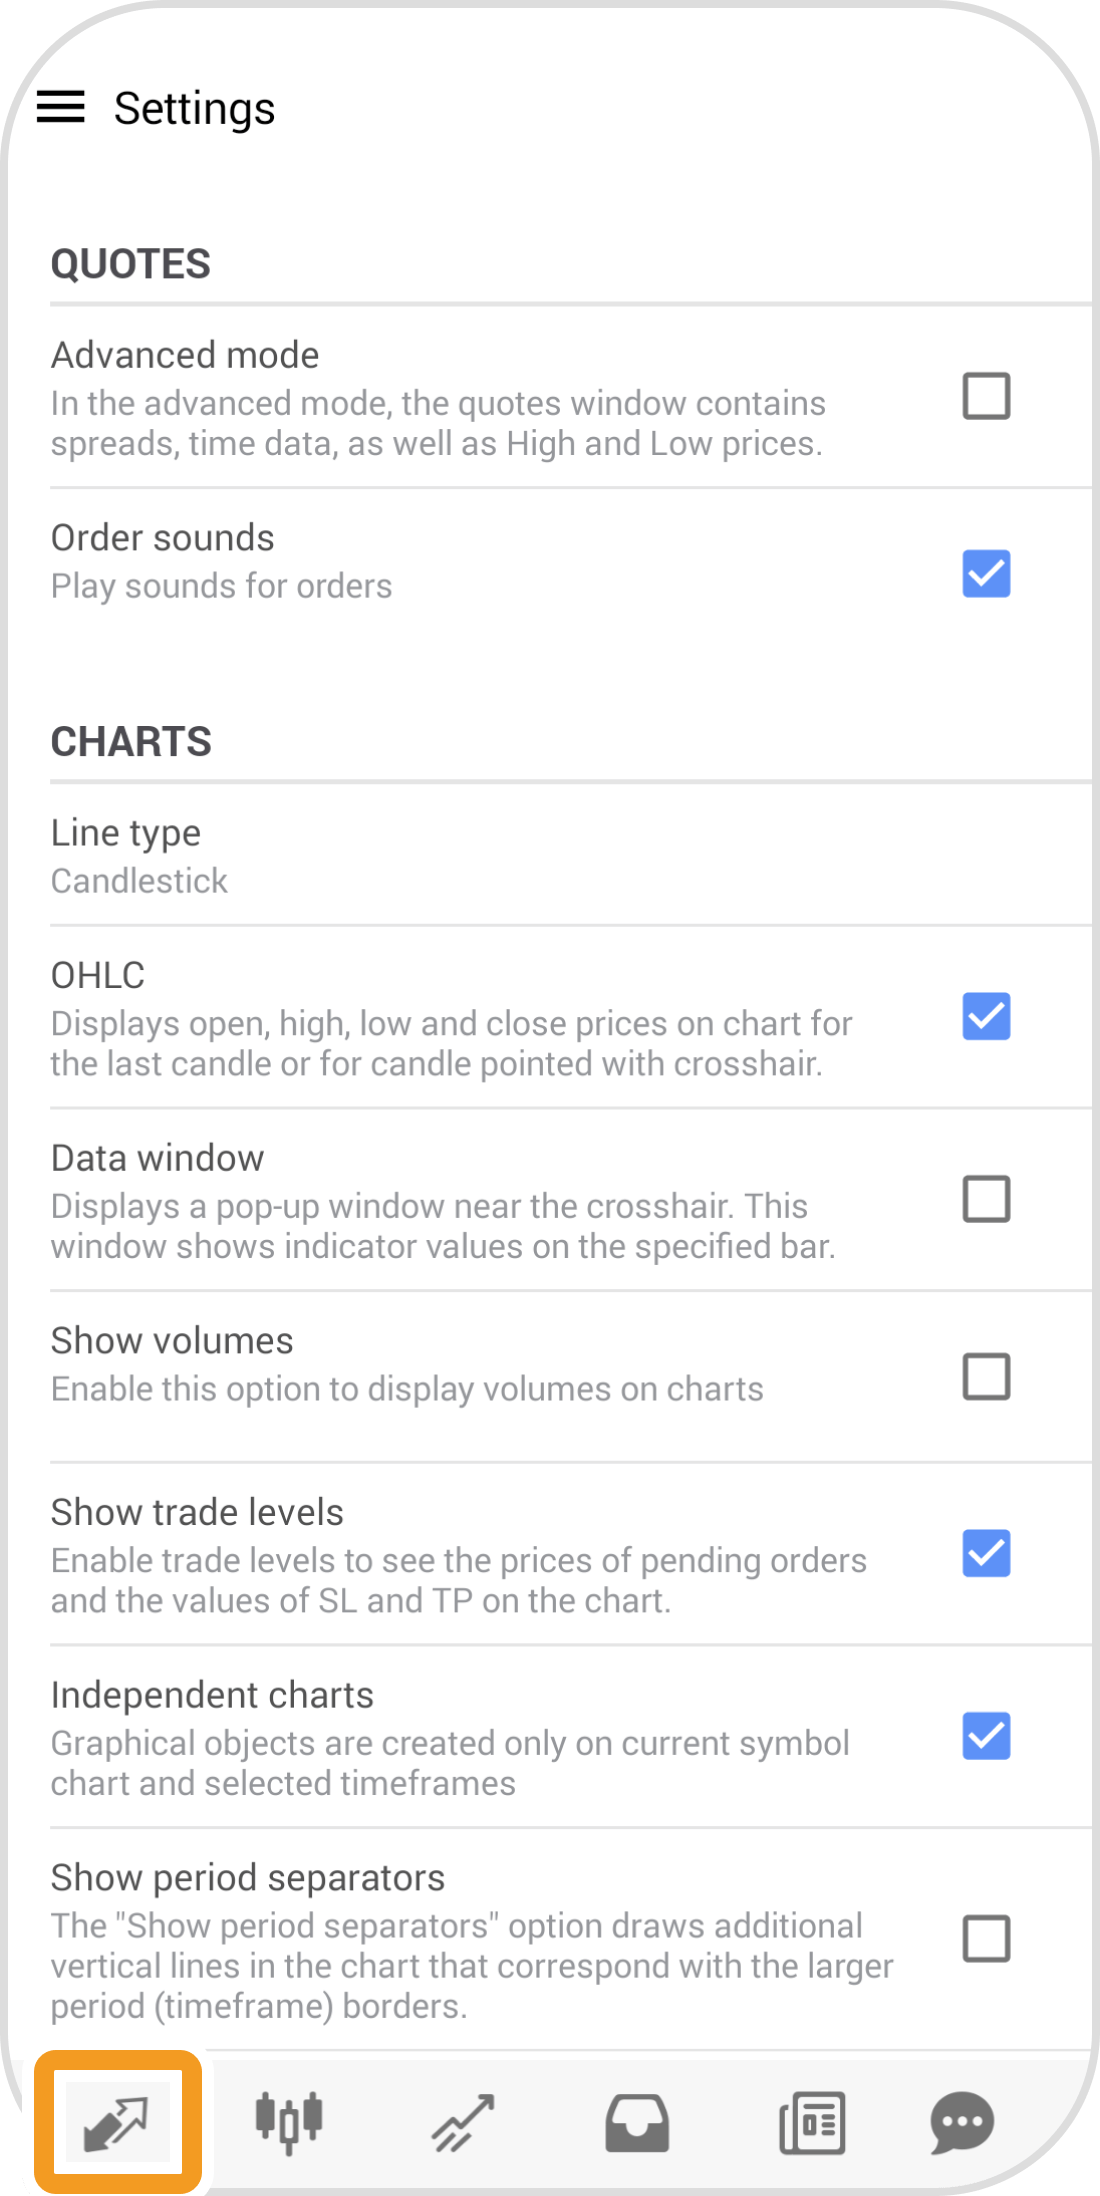Image resolution: width=1100 pixels, height=2196 pixels.
Task: Tap the Independent charts setting label
Action: coord(212,1696)
